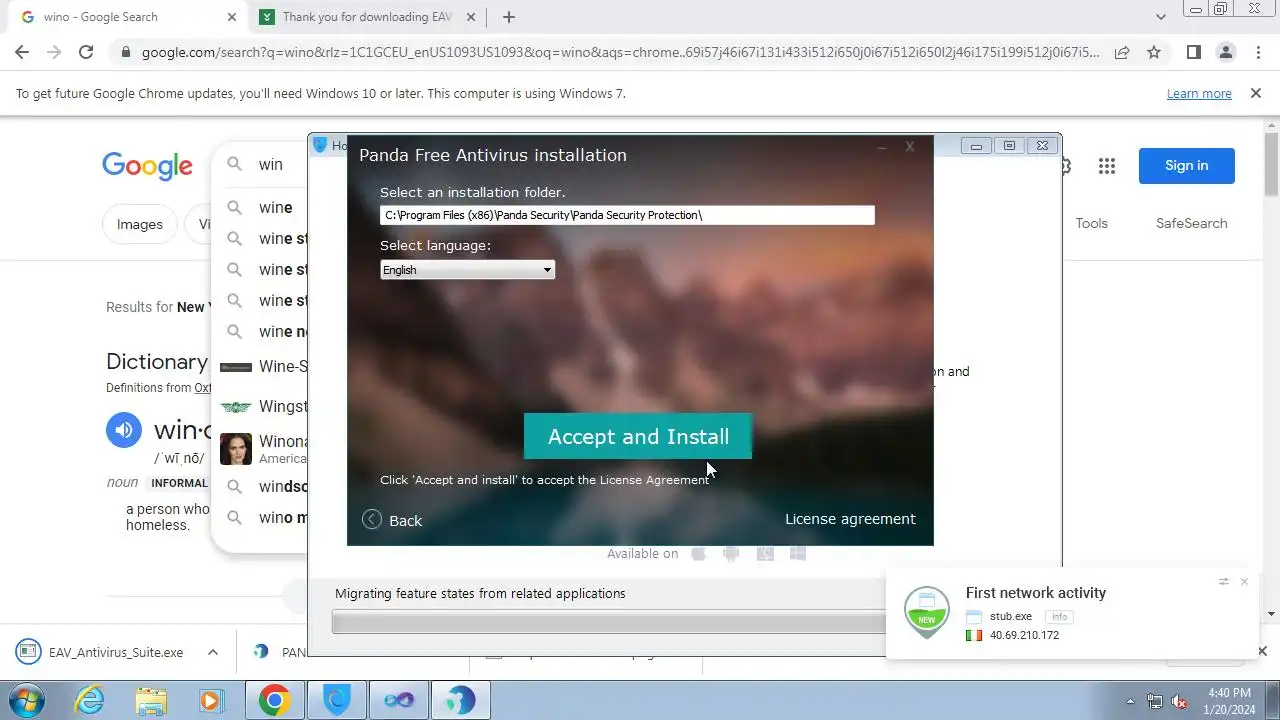Launch Internet Explorer from the taskbar

(90, 700)
